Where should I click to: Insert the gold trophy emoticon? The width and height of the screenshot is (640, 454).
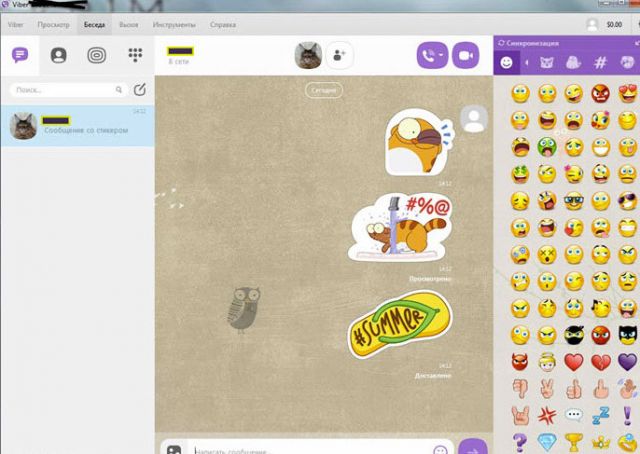pos(573,442)
